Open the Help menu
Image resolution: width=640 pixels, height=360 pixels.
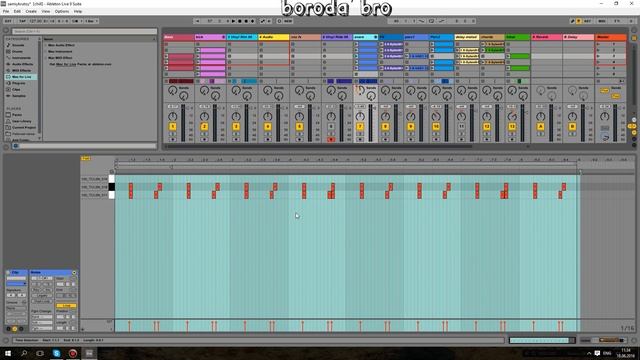(78, 11)
